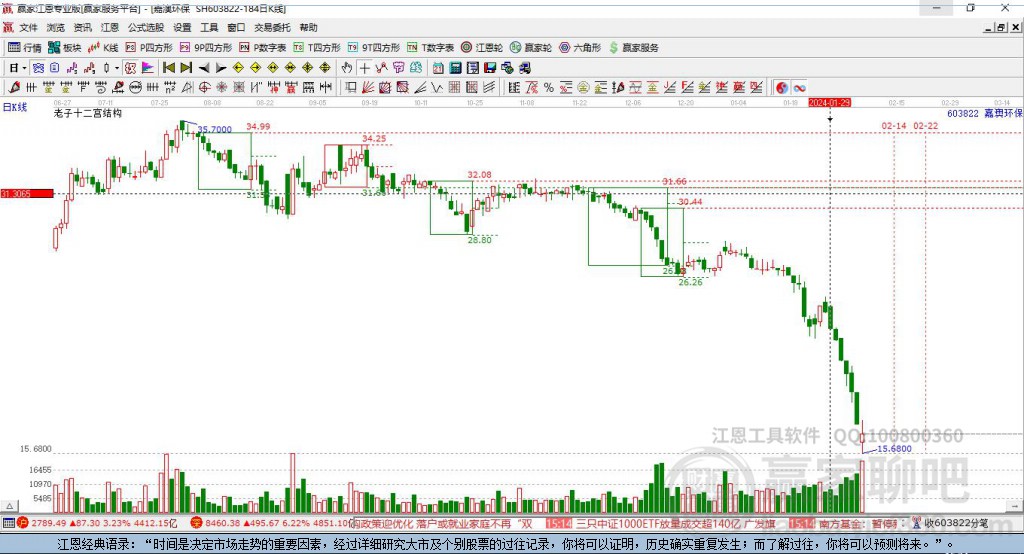Click the zigzag V-line tool icon
Viewport: 1024px width, 554px height.
436,88
